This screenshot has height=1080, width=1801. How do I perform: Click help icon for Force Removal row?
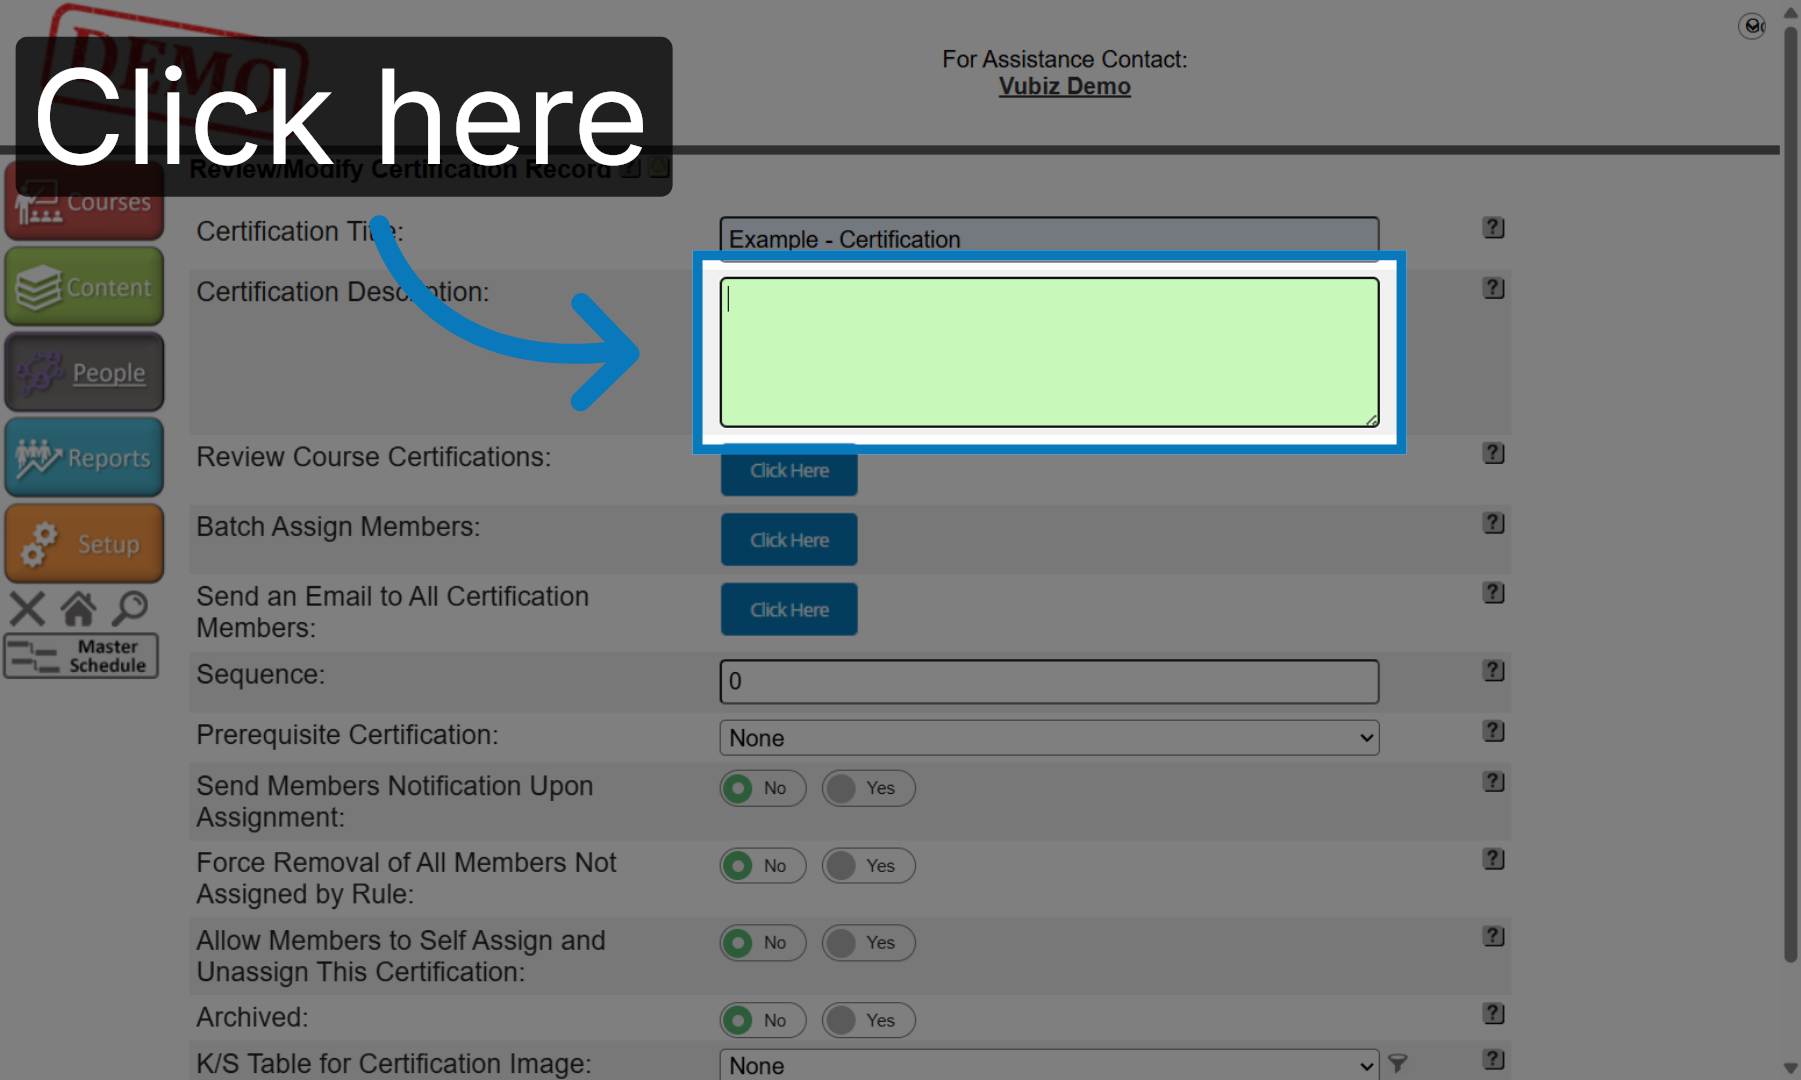click(x=1493, y=859)
